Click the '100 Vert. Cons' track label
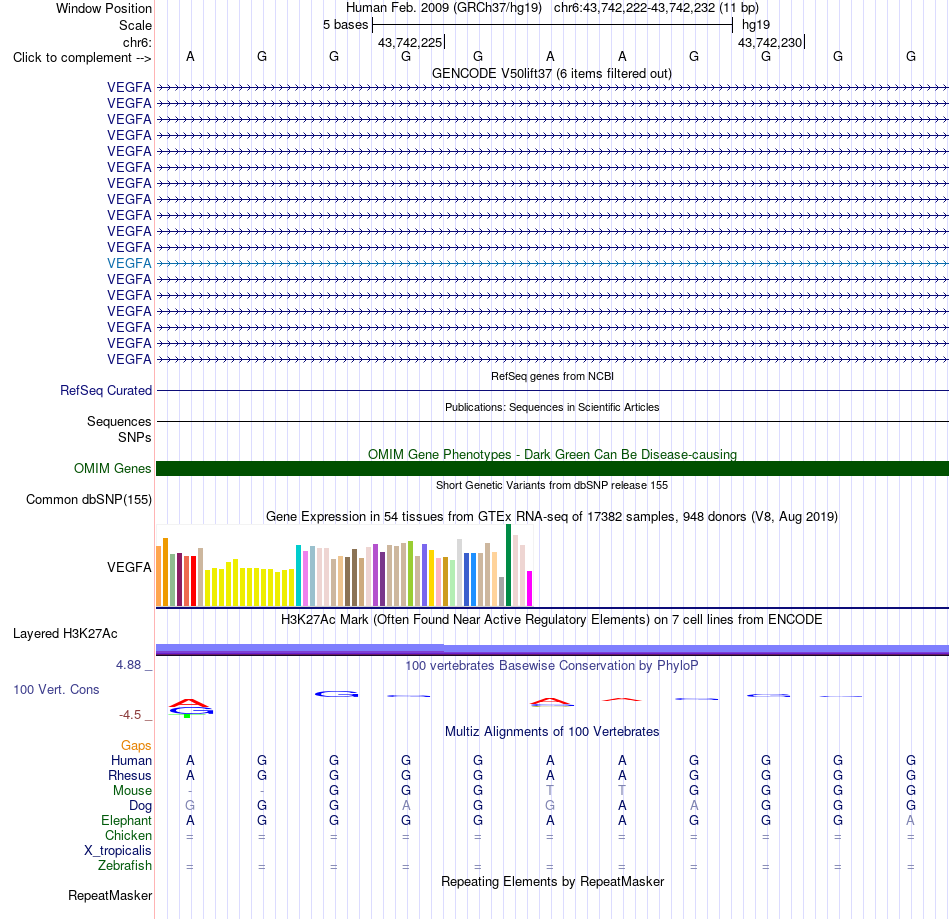950x919 pixels. click(x=56, y=689)
